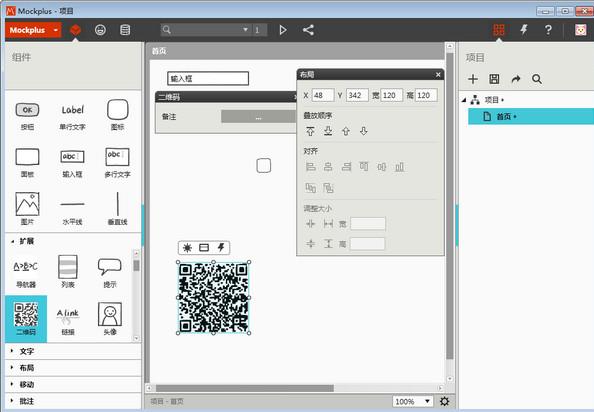Switch to the components cube tab

click(76, 30)
